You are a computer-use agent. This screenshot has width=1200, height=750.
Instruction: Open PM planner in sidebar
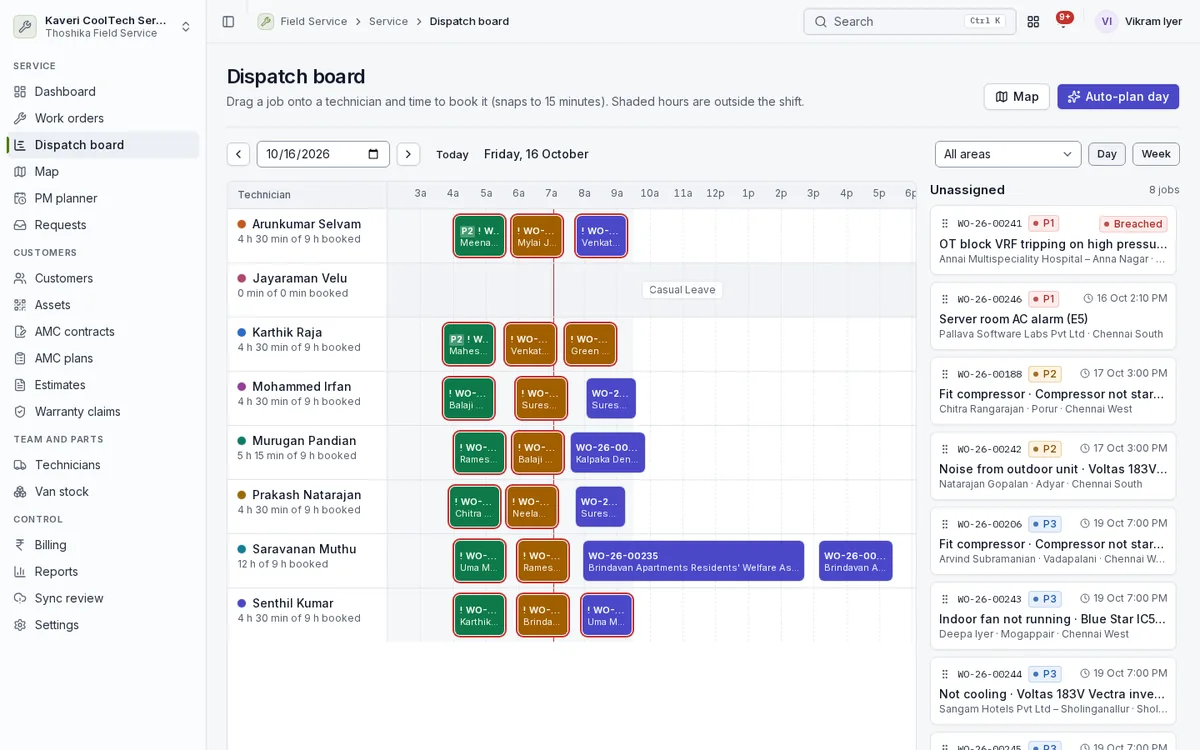tap(103, 198)
